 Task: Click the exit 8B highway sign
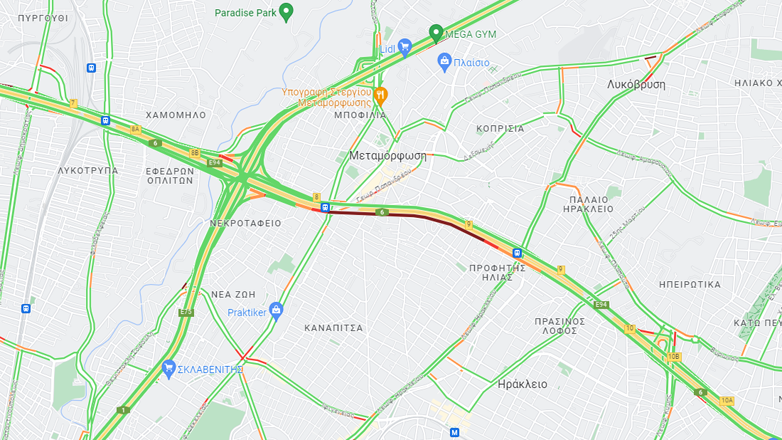195,153
